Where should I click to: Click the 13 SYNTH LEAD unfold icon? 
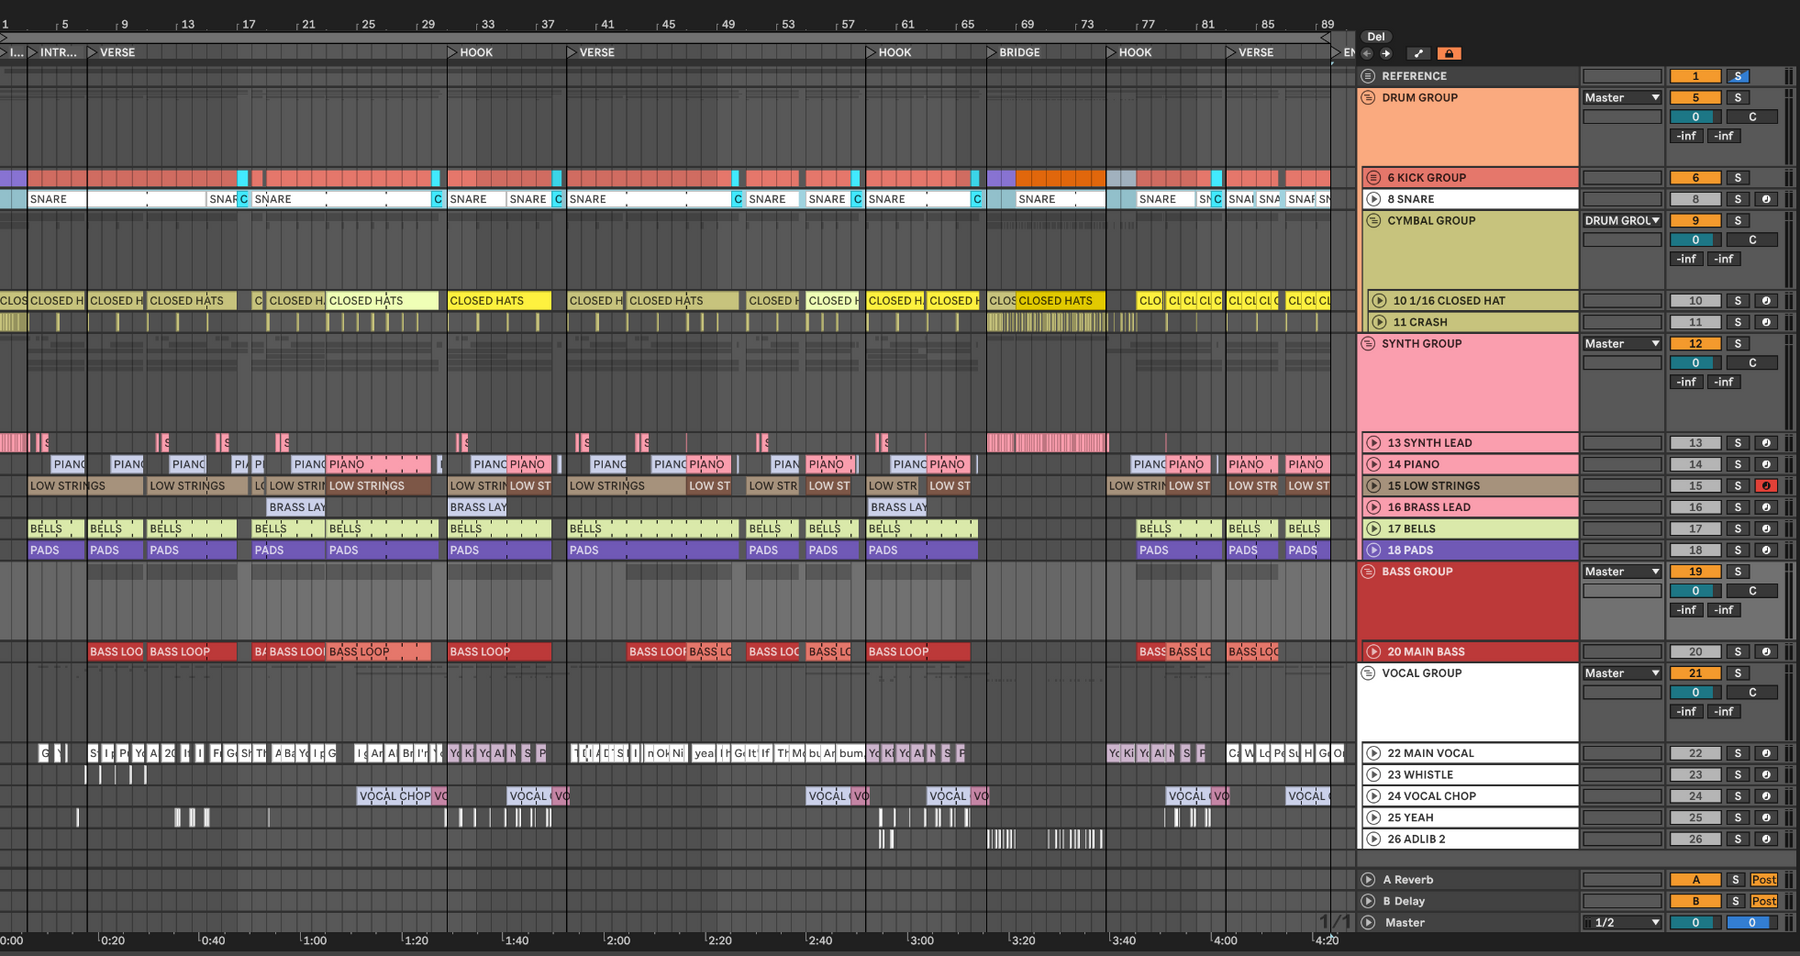(x=1374, y=443)
